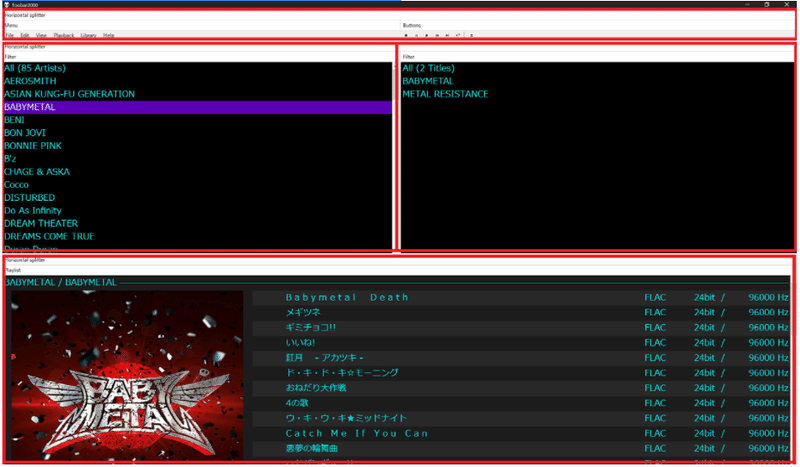Click 96000 Hz cell of 'Catch Me If You Can'
800x467 pixels.
pos(768,433)
